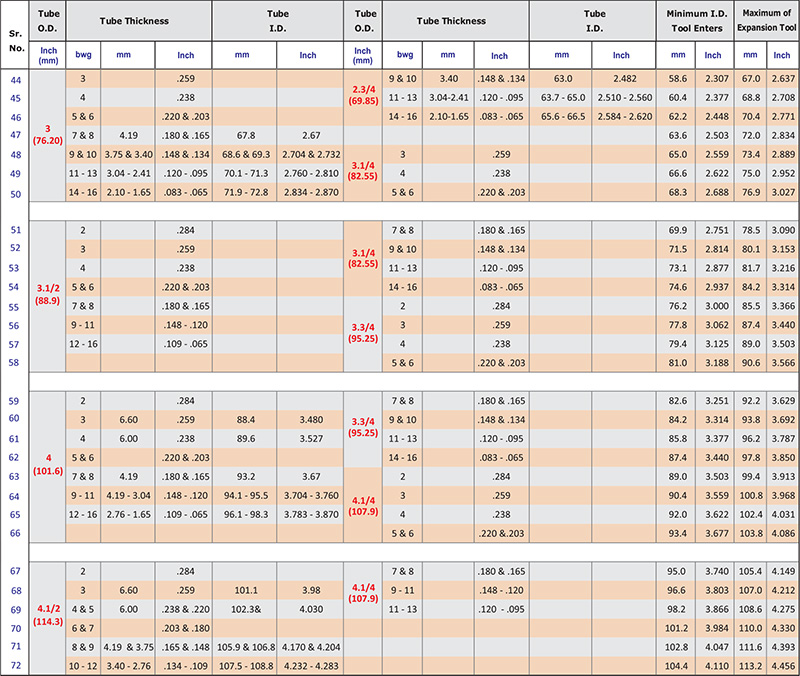This screenshot has width=800, height=676.
Task: Click minimum I.D. value '3.000'
Action: tap(717, 306)
